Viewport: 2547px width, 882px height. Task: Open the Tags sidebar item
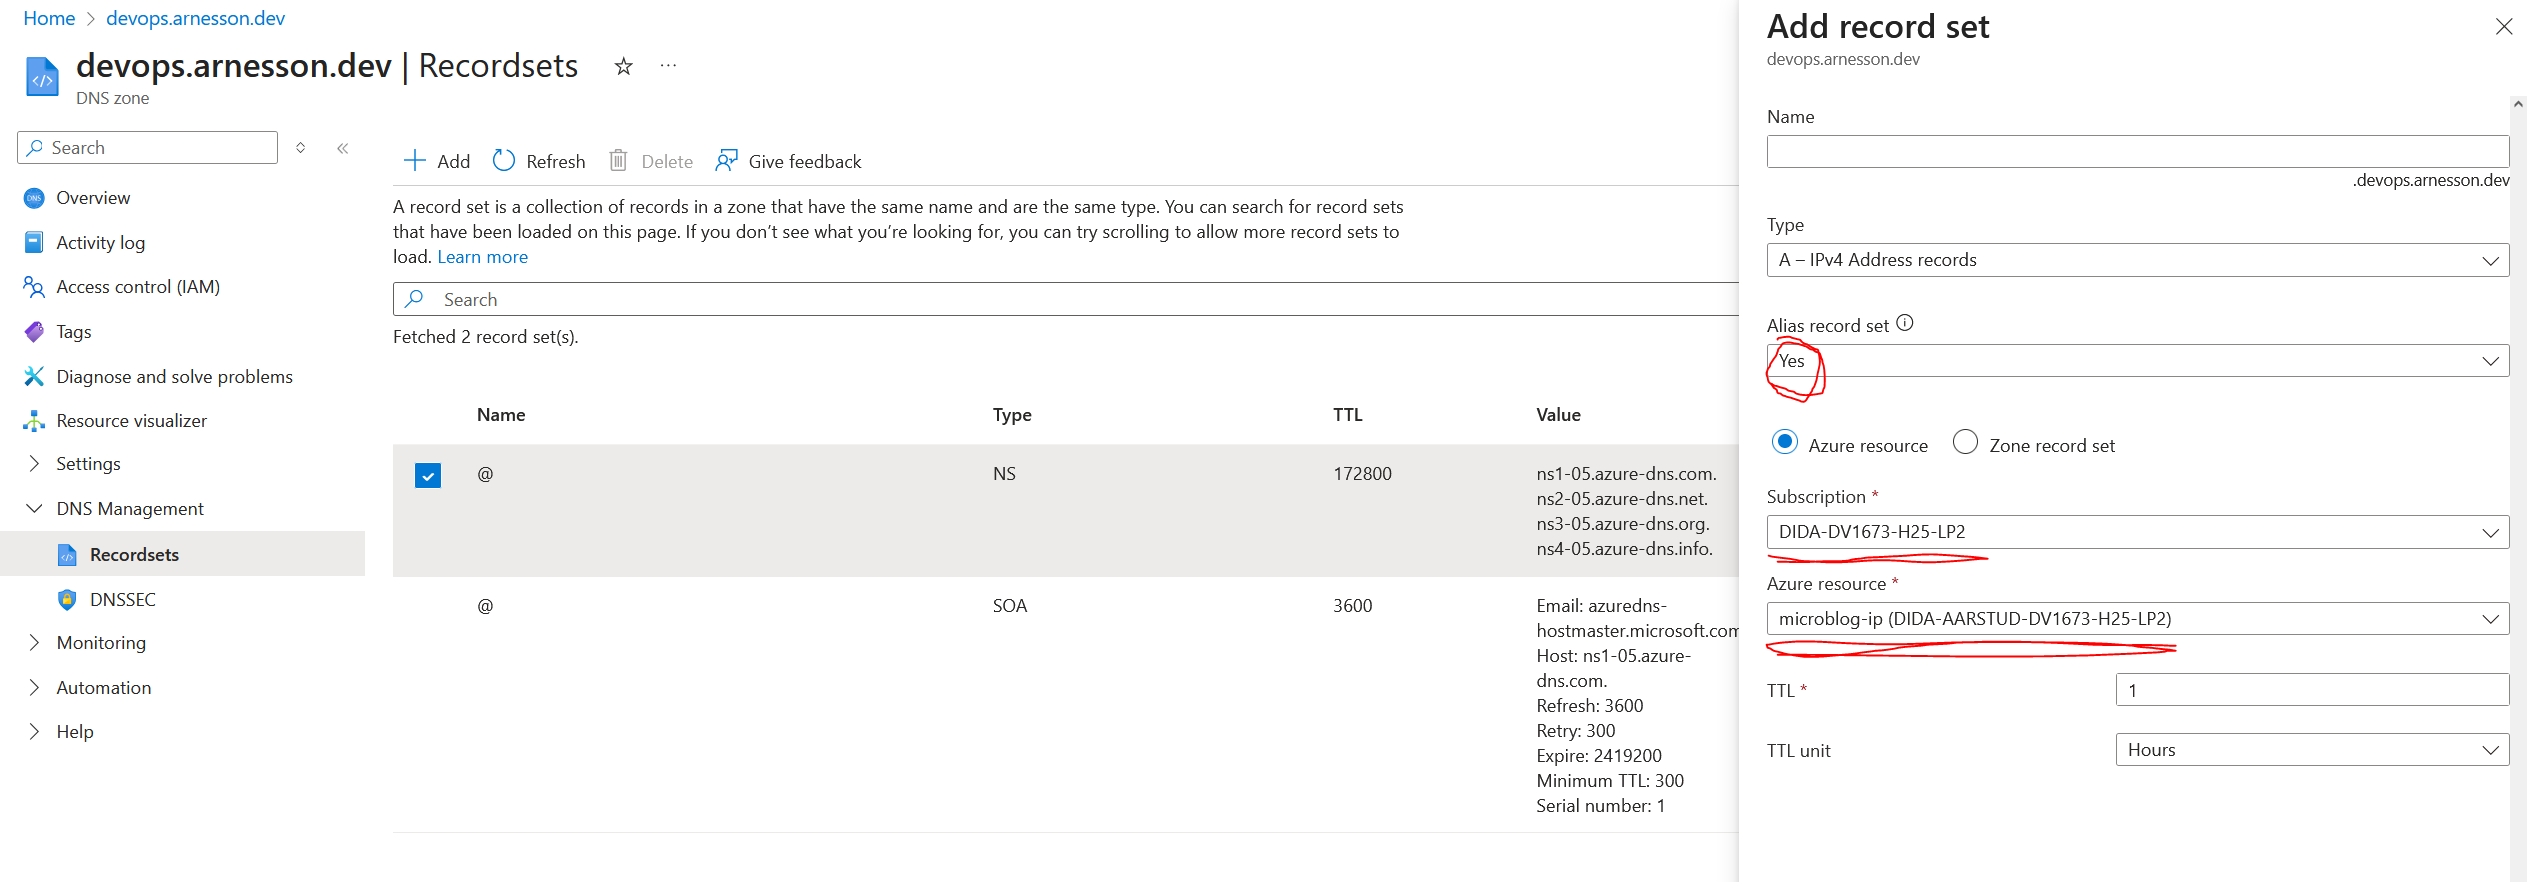73,332
